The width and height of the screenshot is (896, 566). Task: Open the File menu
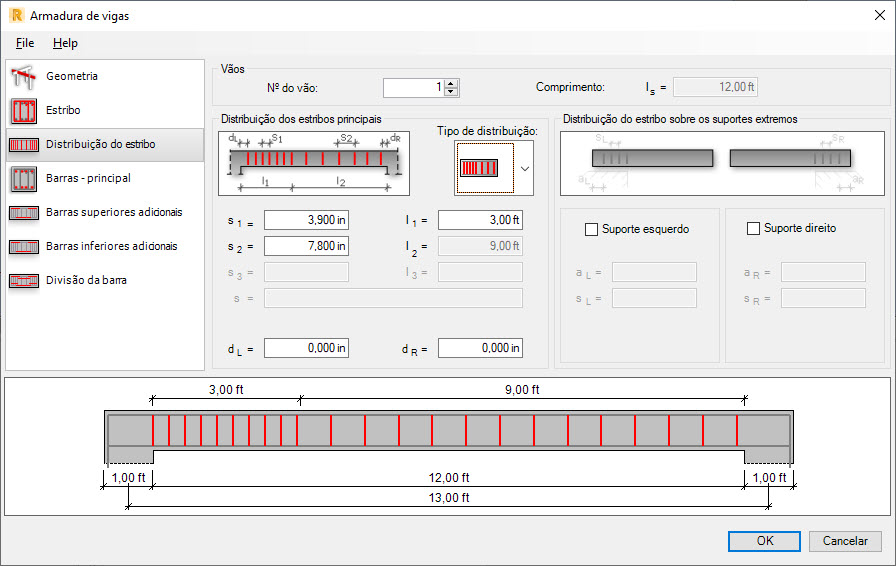[25, 43]
